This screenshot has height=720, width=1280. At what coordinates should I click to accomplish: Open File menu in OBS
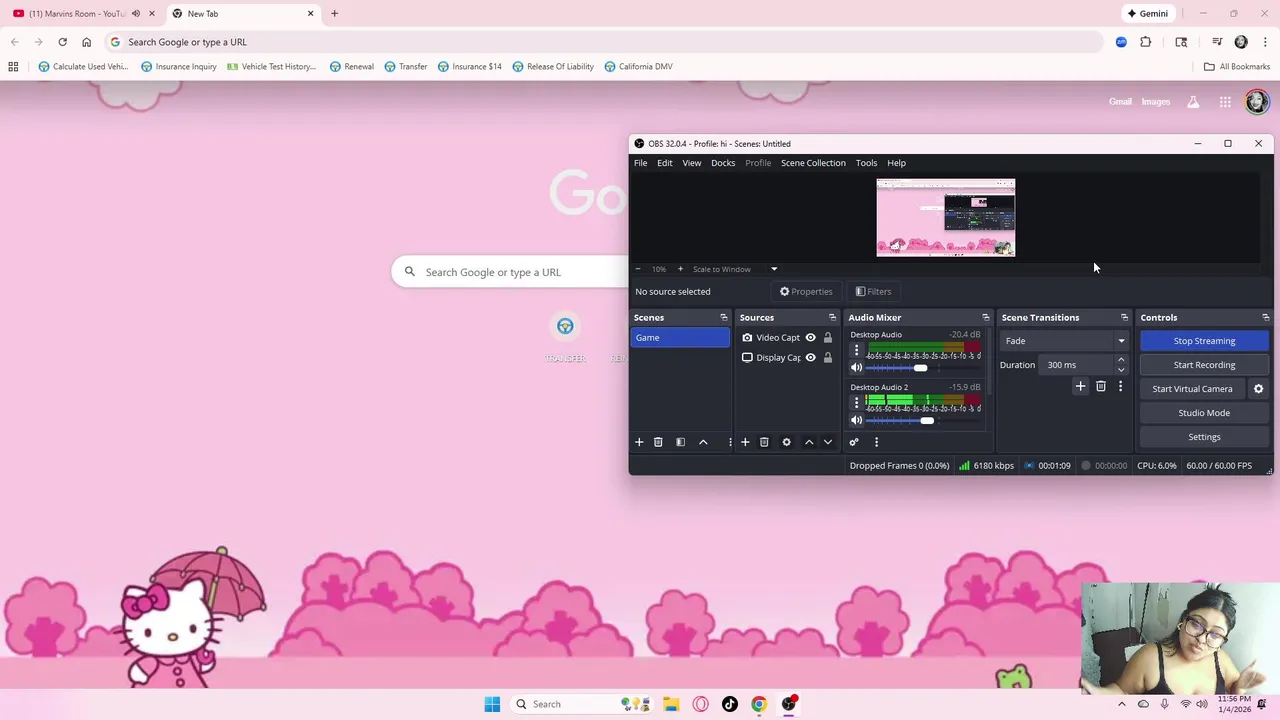click(x=640, y=163)
